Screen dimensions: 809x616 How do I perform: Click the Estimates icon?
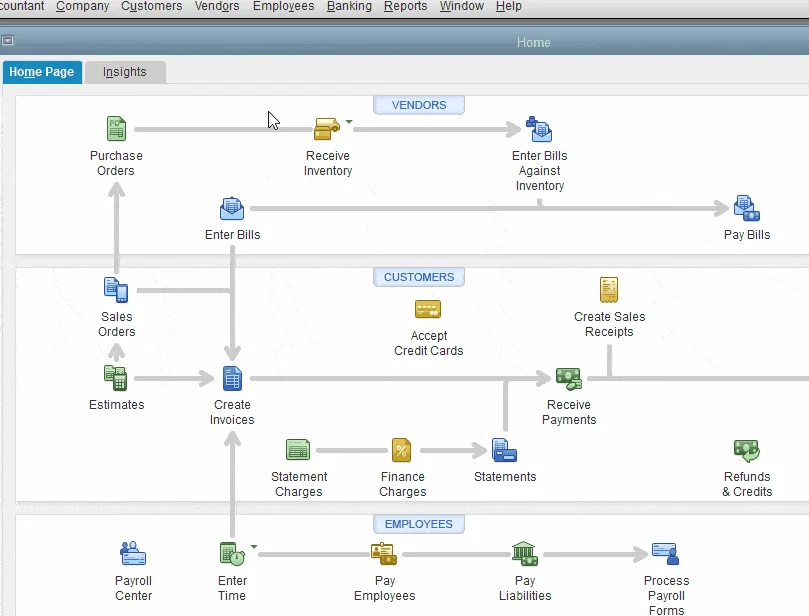(x=116, y=378)
